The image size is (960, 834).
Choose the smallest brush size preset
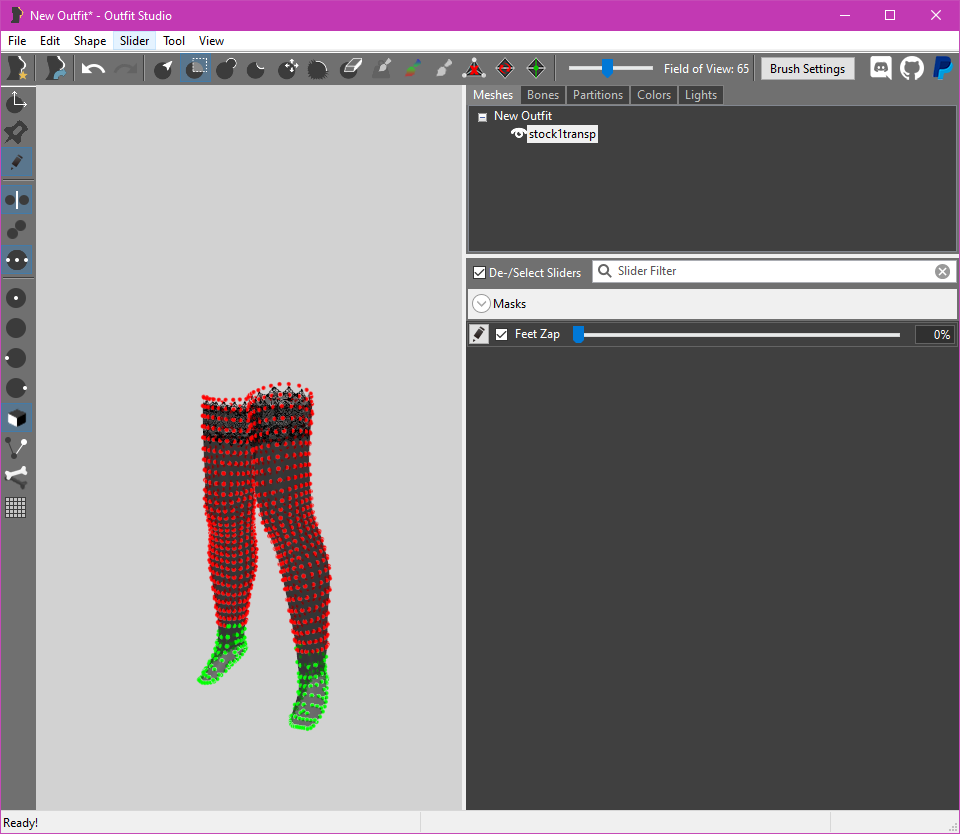point(17,298)
